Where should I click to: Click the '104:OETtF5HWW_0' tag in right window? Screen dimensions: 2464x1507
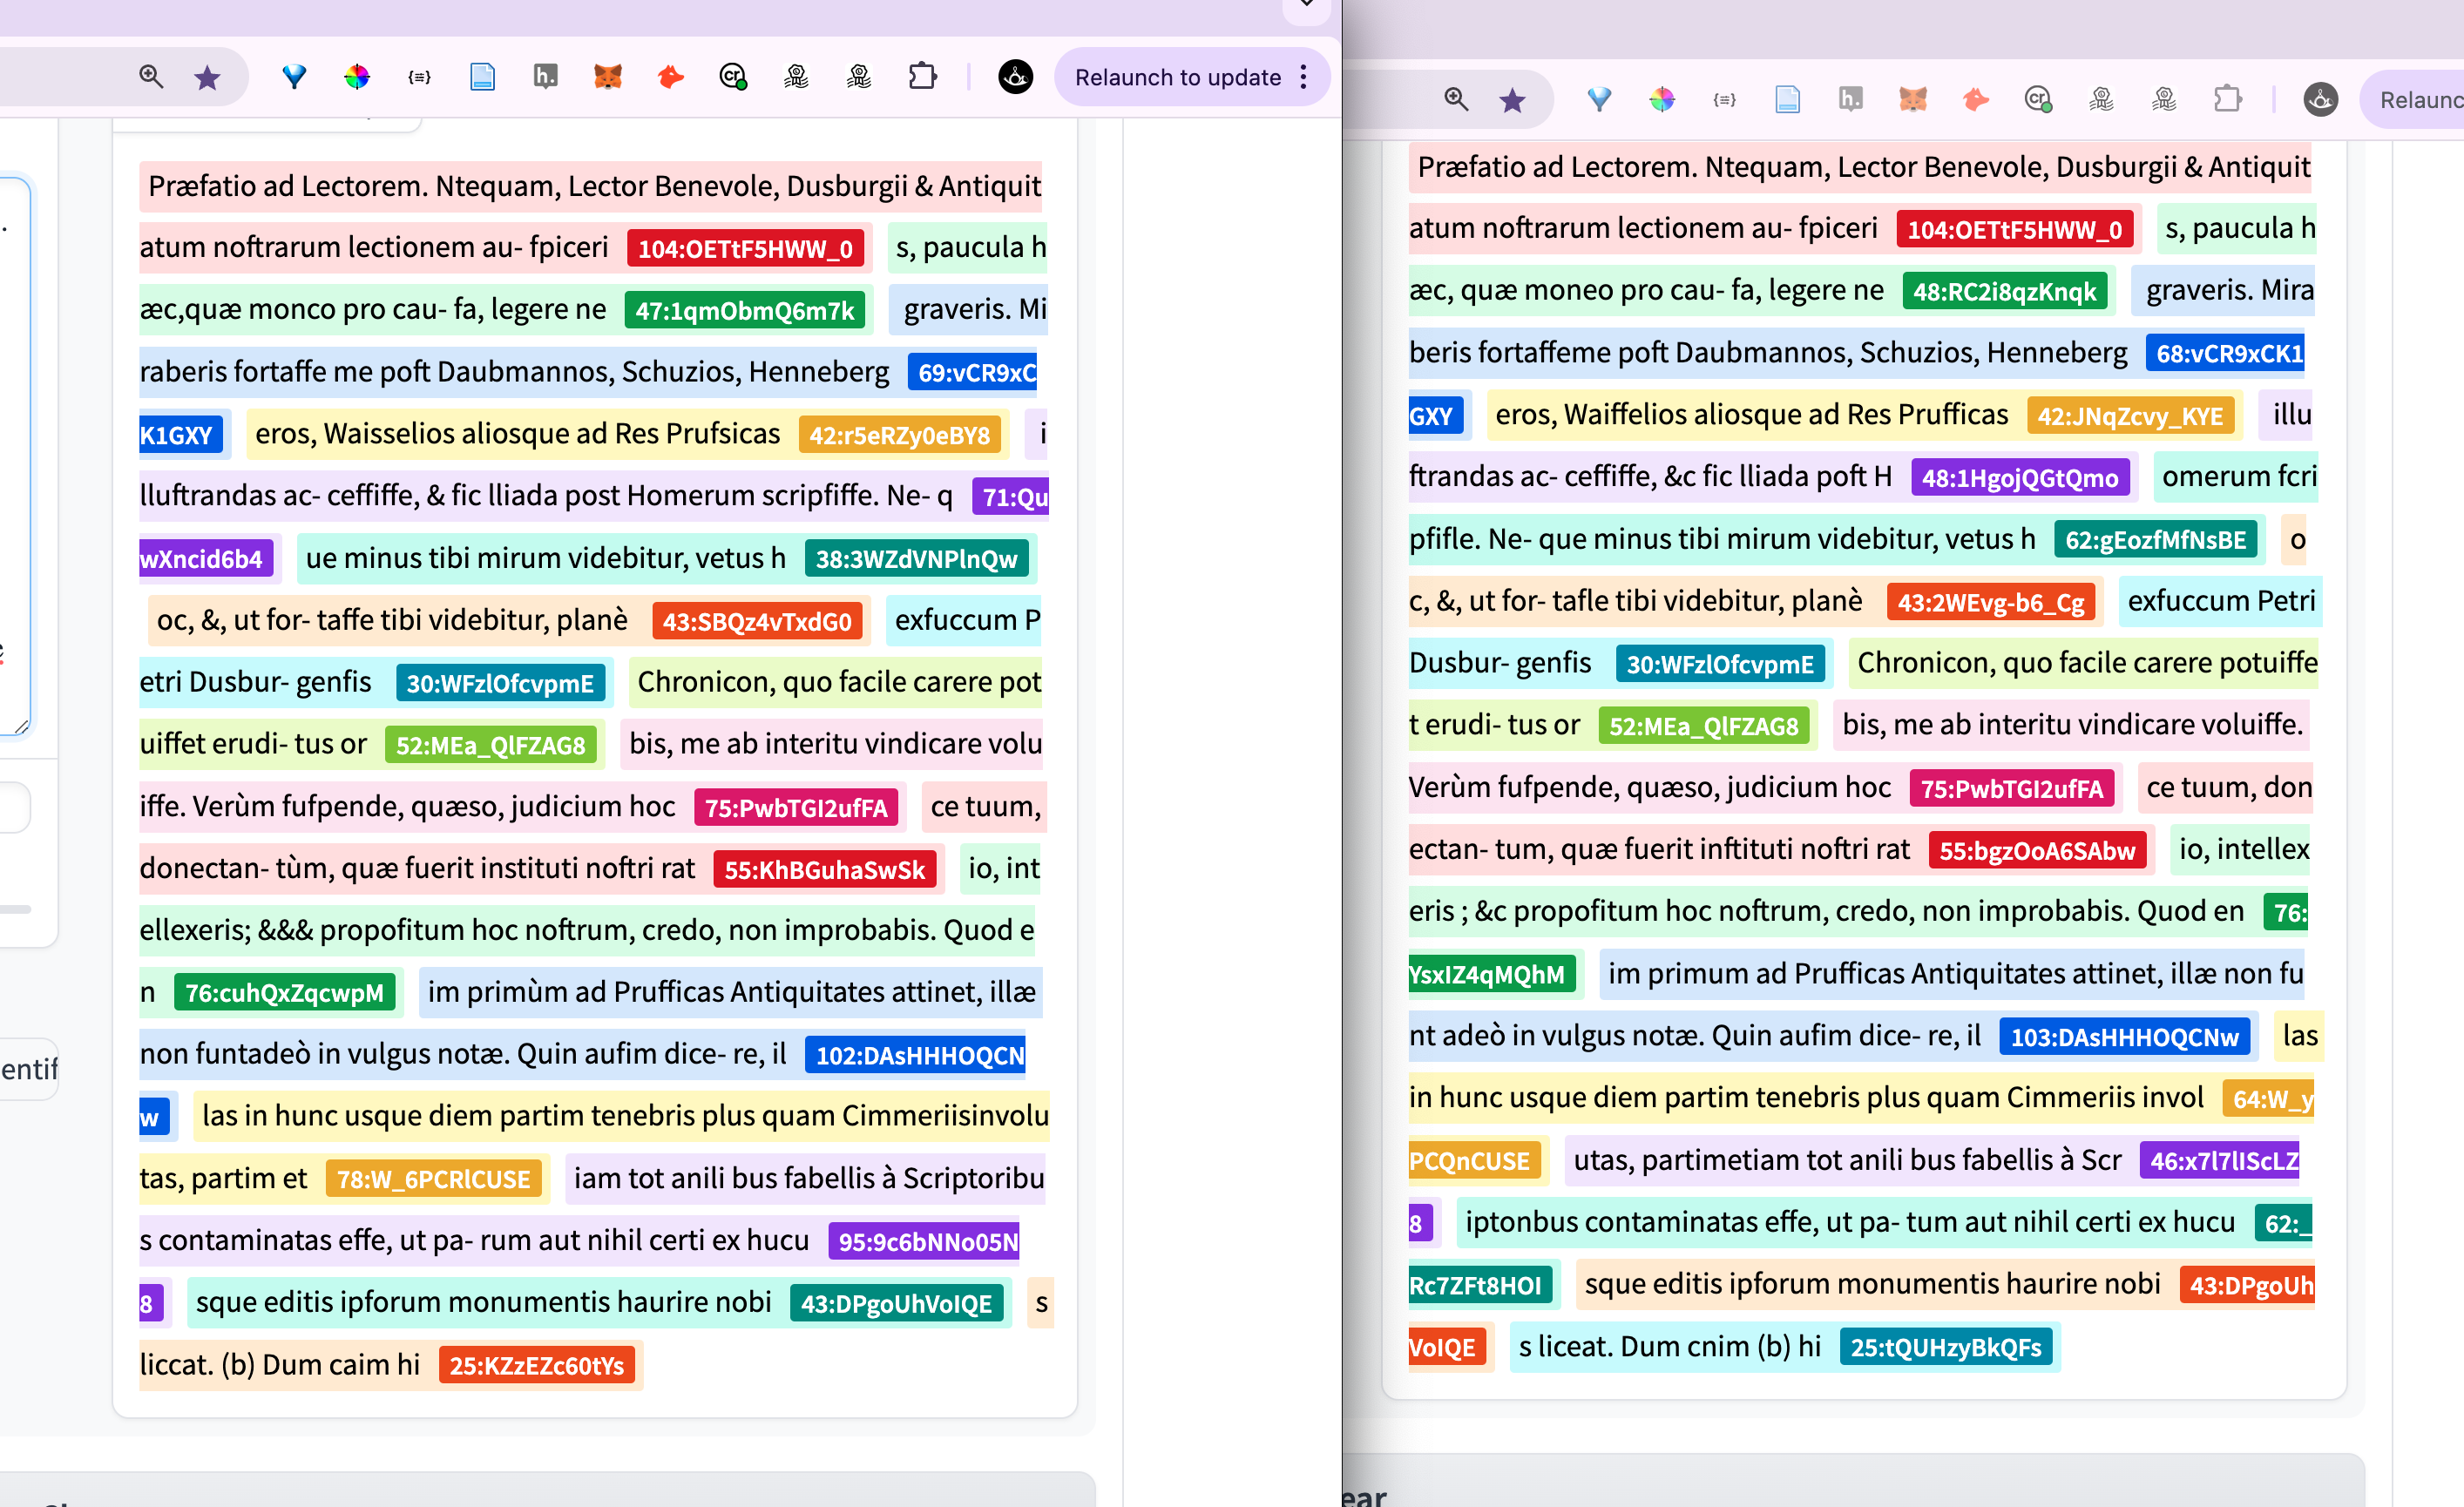click(x=2015, y=229)
